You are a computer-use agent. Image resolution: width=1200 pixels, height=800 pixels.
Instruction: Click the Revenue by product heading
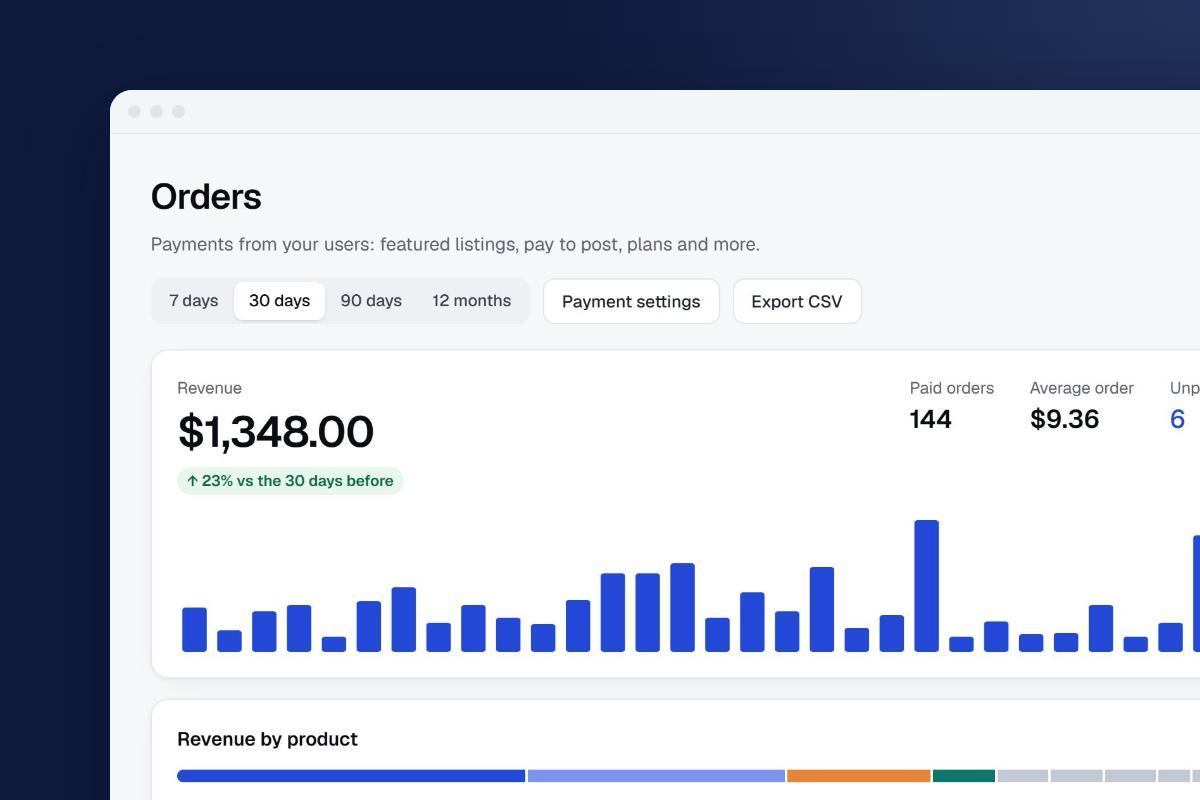pyautogui.click(x=267, y=739)
